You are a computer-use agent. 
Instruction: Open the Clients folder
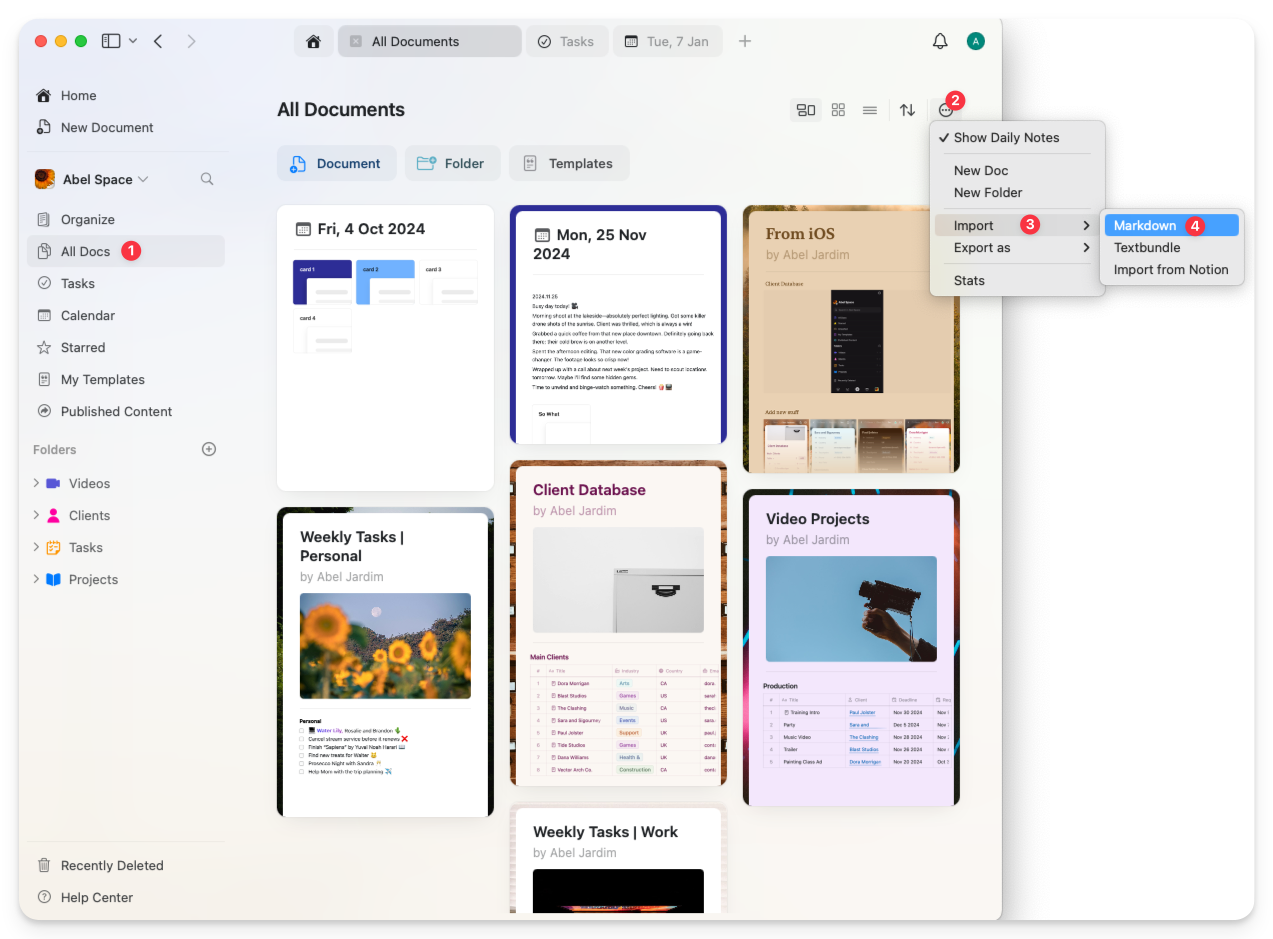click(89, 516)
